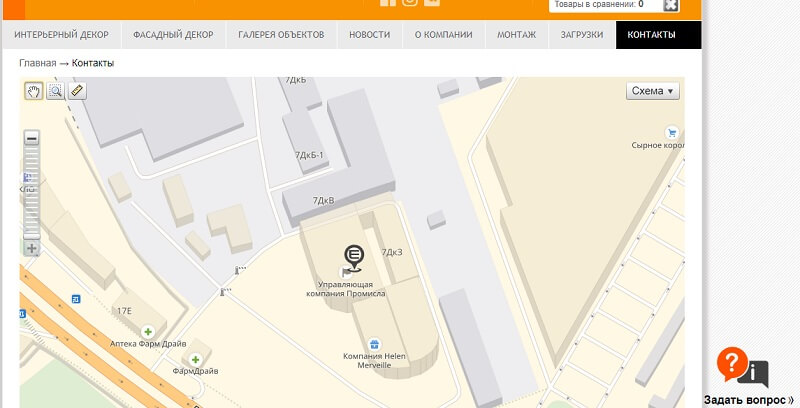Select the hand pan tool on map
The image size is (800, 408).
(x=34, y=91)
